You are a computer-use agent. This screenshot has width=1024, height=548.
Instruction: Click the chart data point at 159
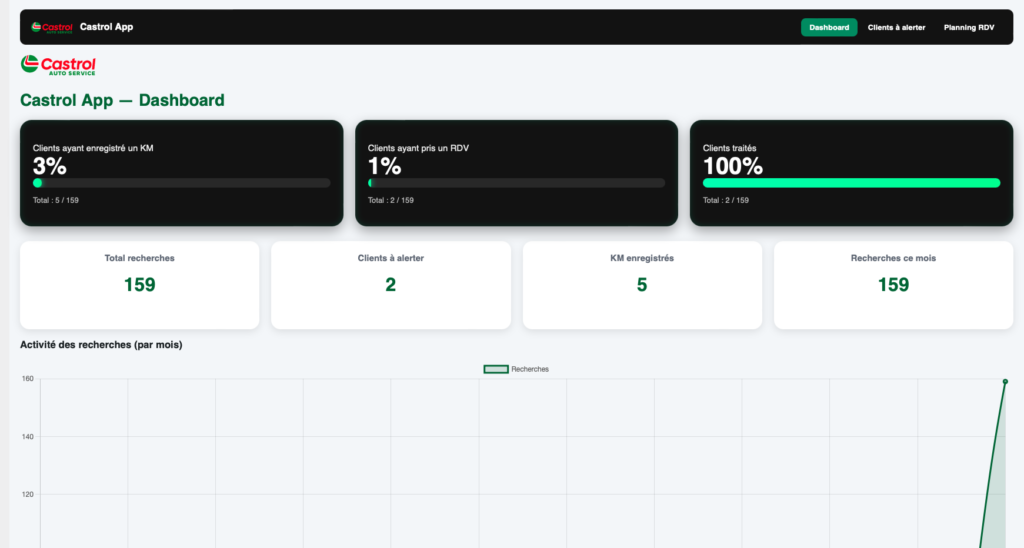point(1005,381)
